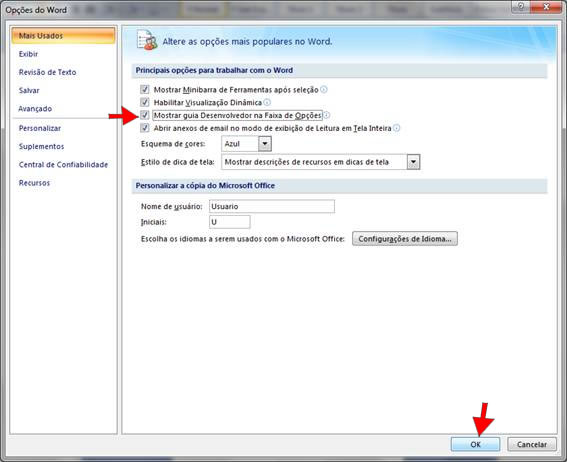
Task: Click the Nome de usuário field
Action: point(272,206)
